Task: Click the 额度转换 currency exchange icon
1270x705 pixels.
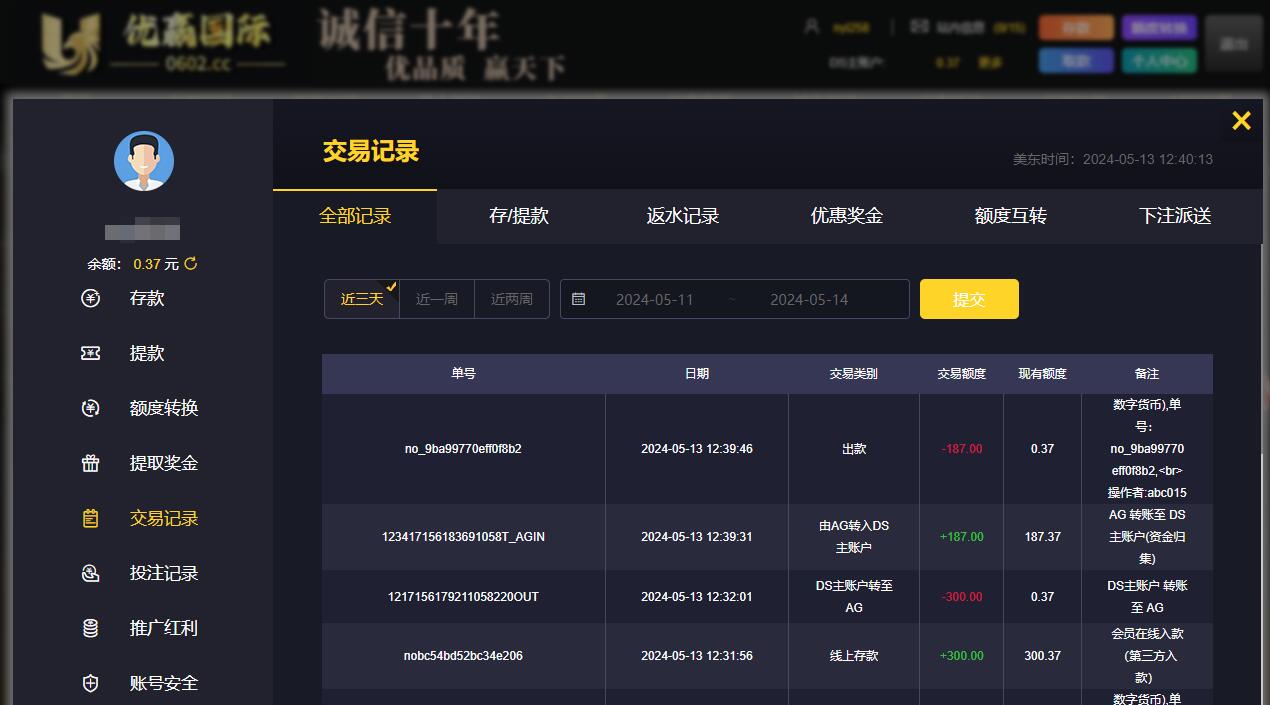Action: click(x=91, y=408)
